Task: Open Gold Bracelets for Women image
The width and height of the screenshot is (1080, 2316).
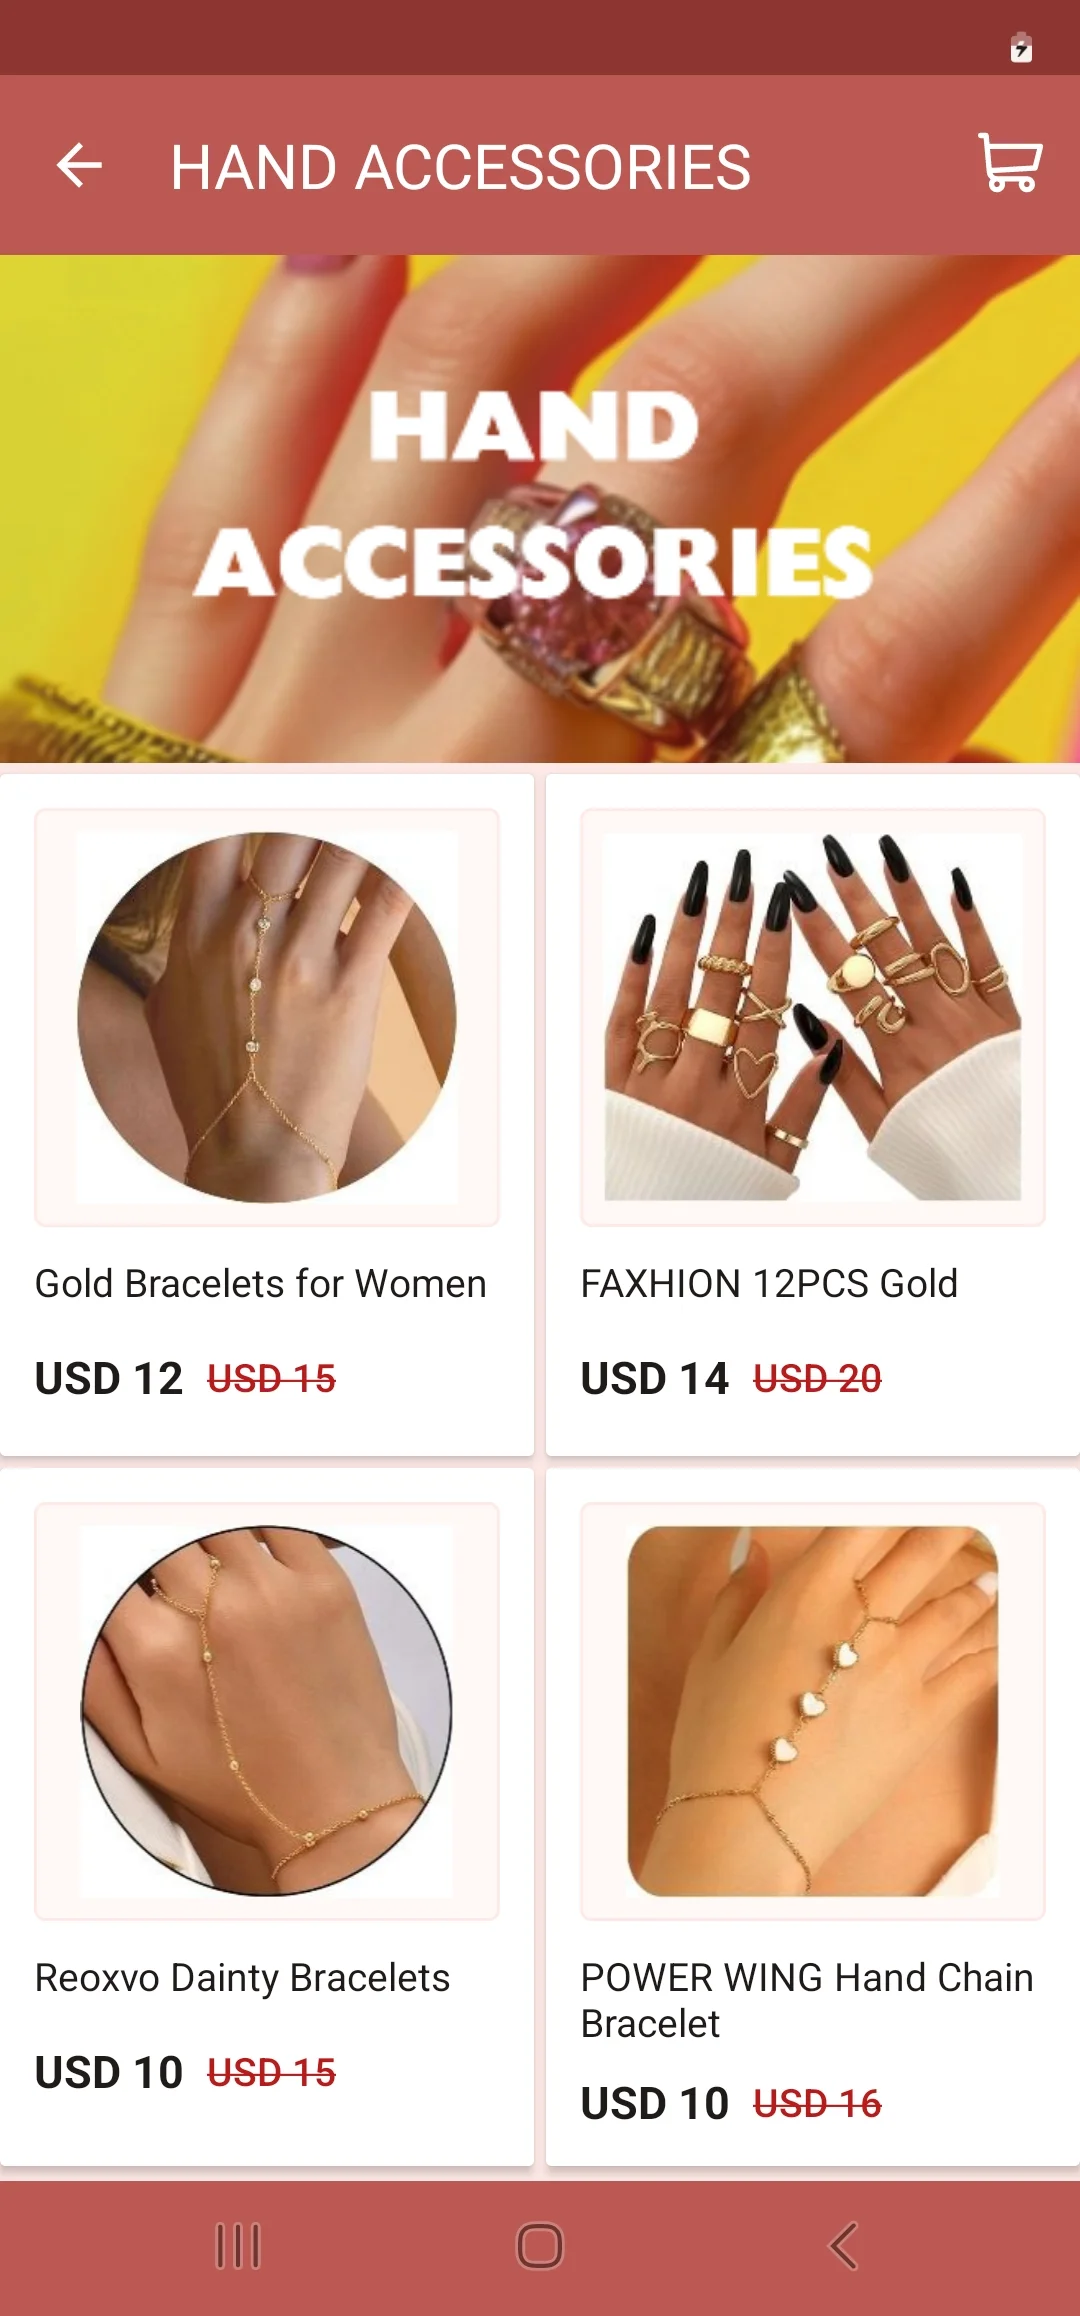Action: coord(267,1017)
